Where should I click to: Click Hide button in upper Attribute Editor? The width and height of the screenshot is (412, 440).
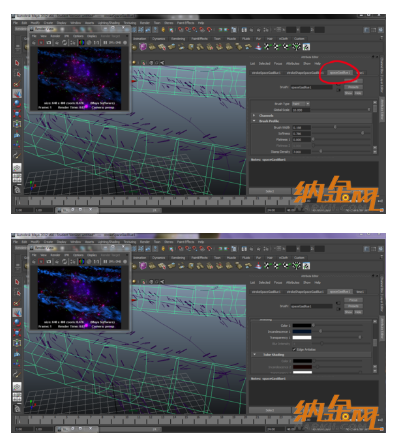[x=358, y=93]
